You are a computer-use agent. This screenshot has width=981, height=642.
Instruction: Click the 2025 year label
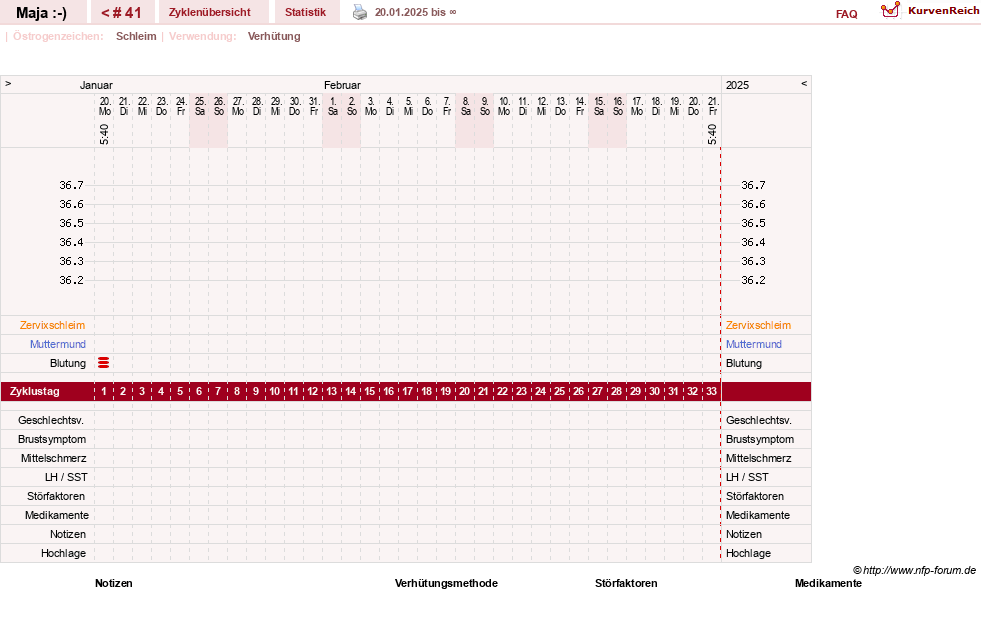pyautogui.click(x=737, y=85)
